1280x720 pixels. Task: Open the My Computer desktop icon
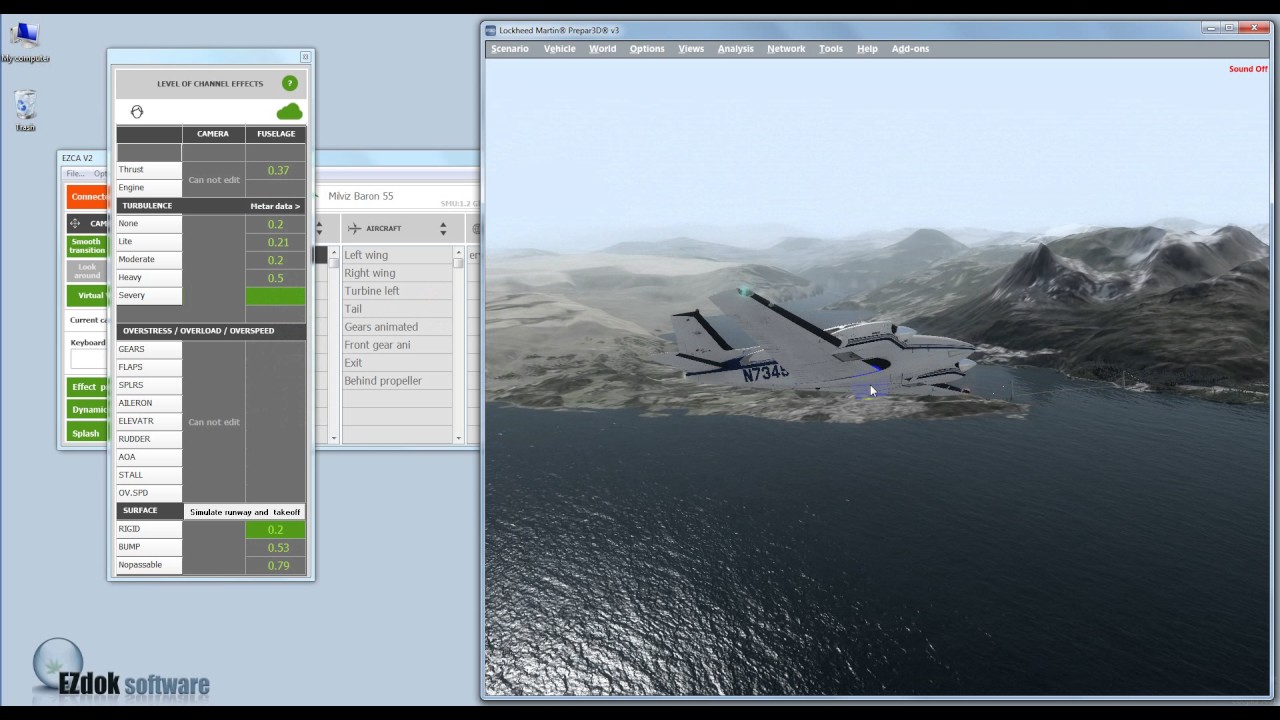(x=25, y=42)
